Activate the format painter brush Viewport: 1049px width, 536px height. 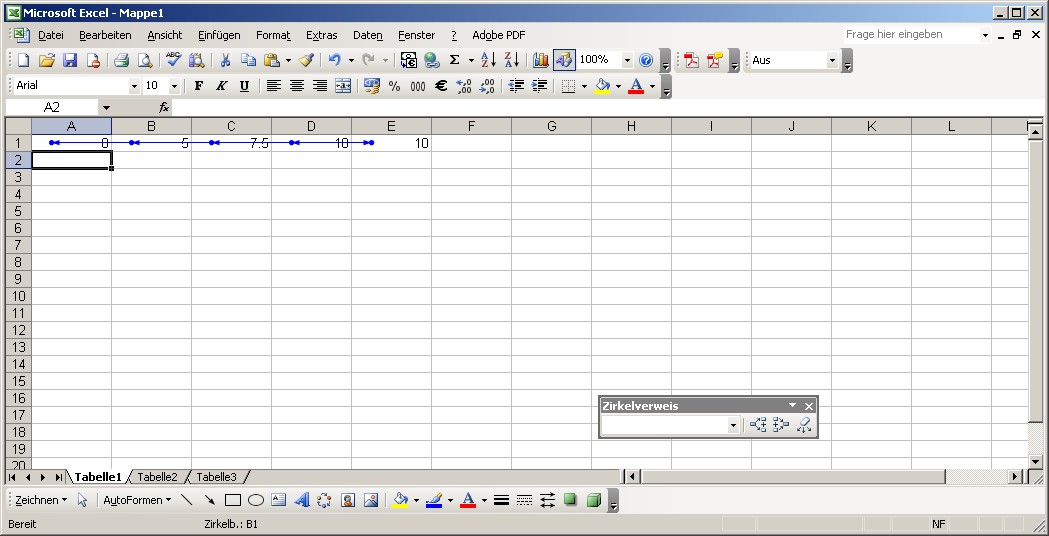[x=306, y=60]
